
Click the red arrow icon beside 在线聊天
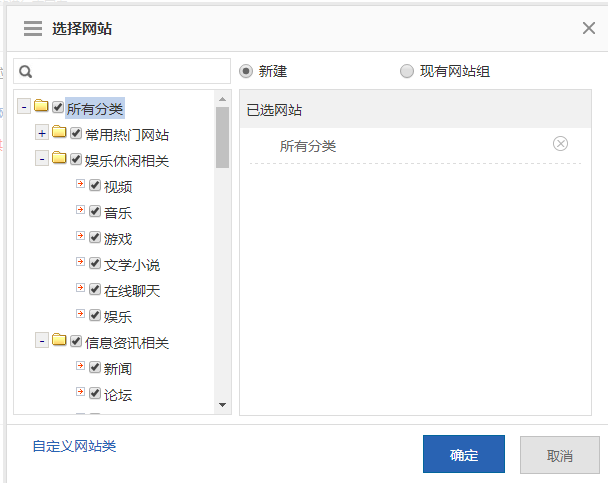(x=80, y=288)
